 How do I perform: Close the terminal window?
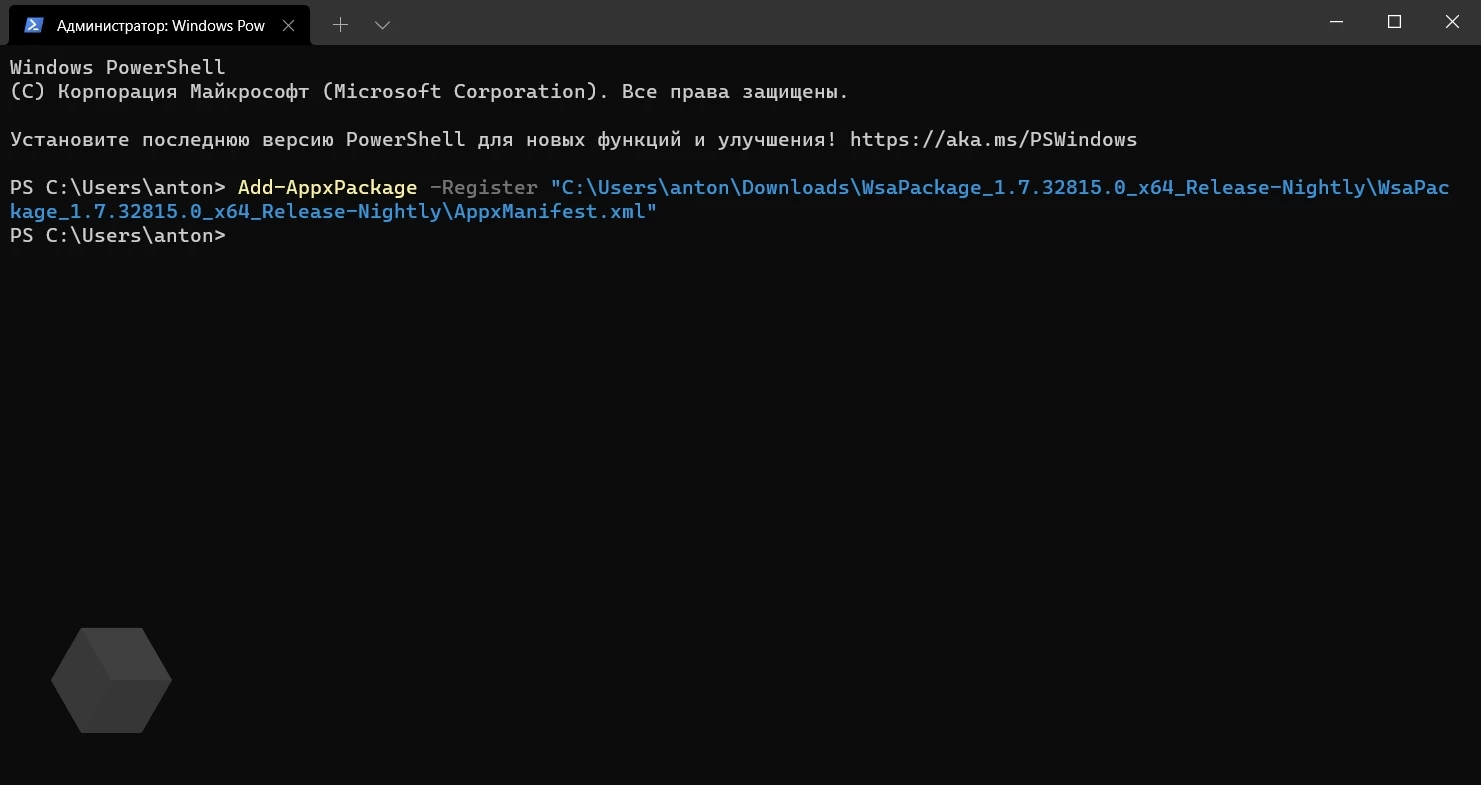tap(1452, 22)
